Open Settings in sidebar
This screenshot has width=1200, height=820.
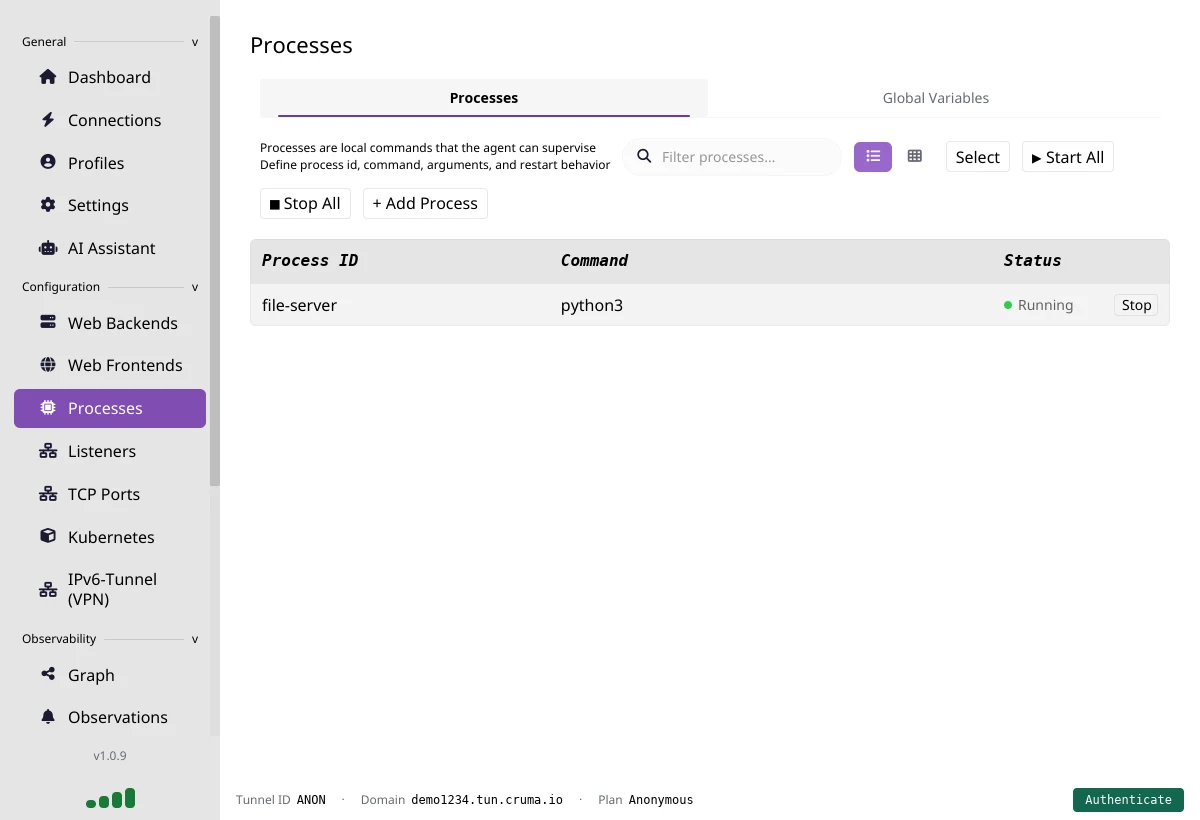[110, 205]
